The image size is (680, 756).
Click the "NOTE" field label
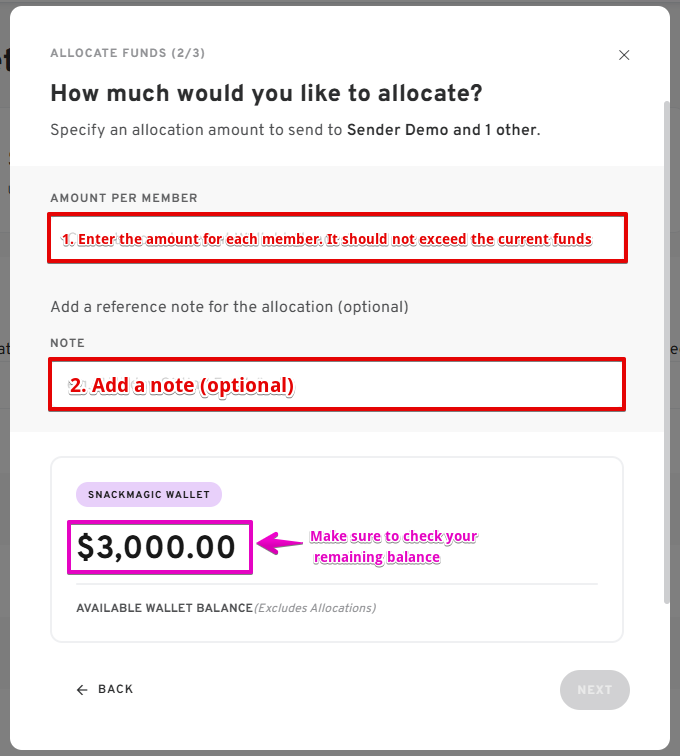(x=67, y=343)
